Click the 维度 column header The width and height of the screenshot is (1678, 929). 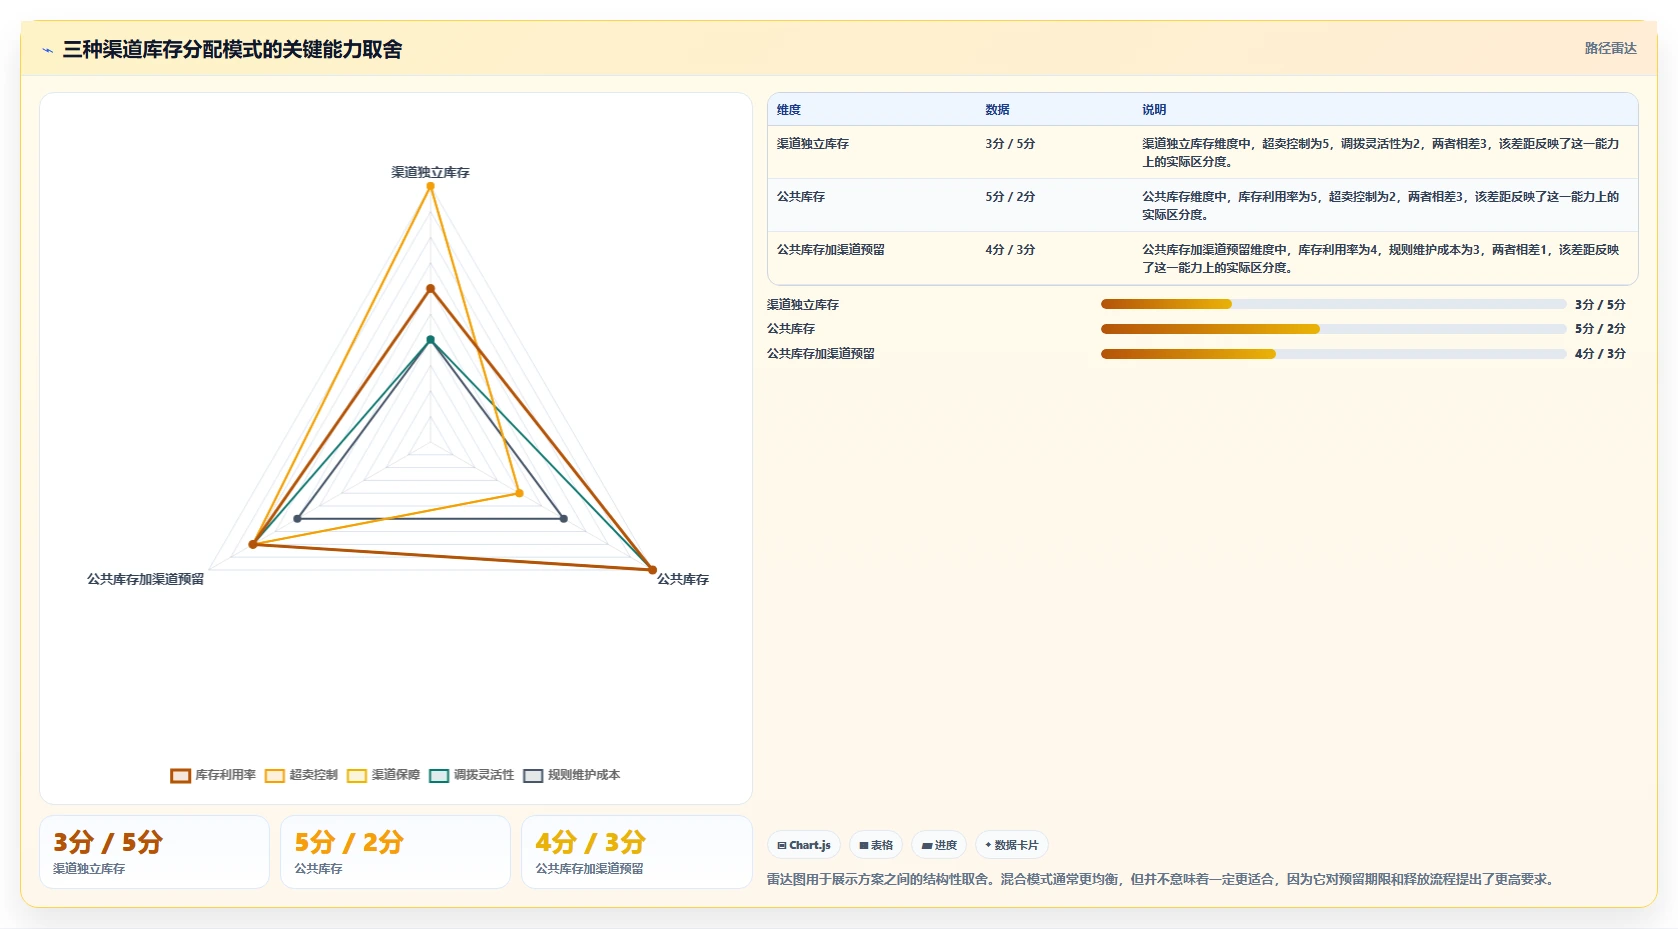(x=789, y=110)
